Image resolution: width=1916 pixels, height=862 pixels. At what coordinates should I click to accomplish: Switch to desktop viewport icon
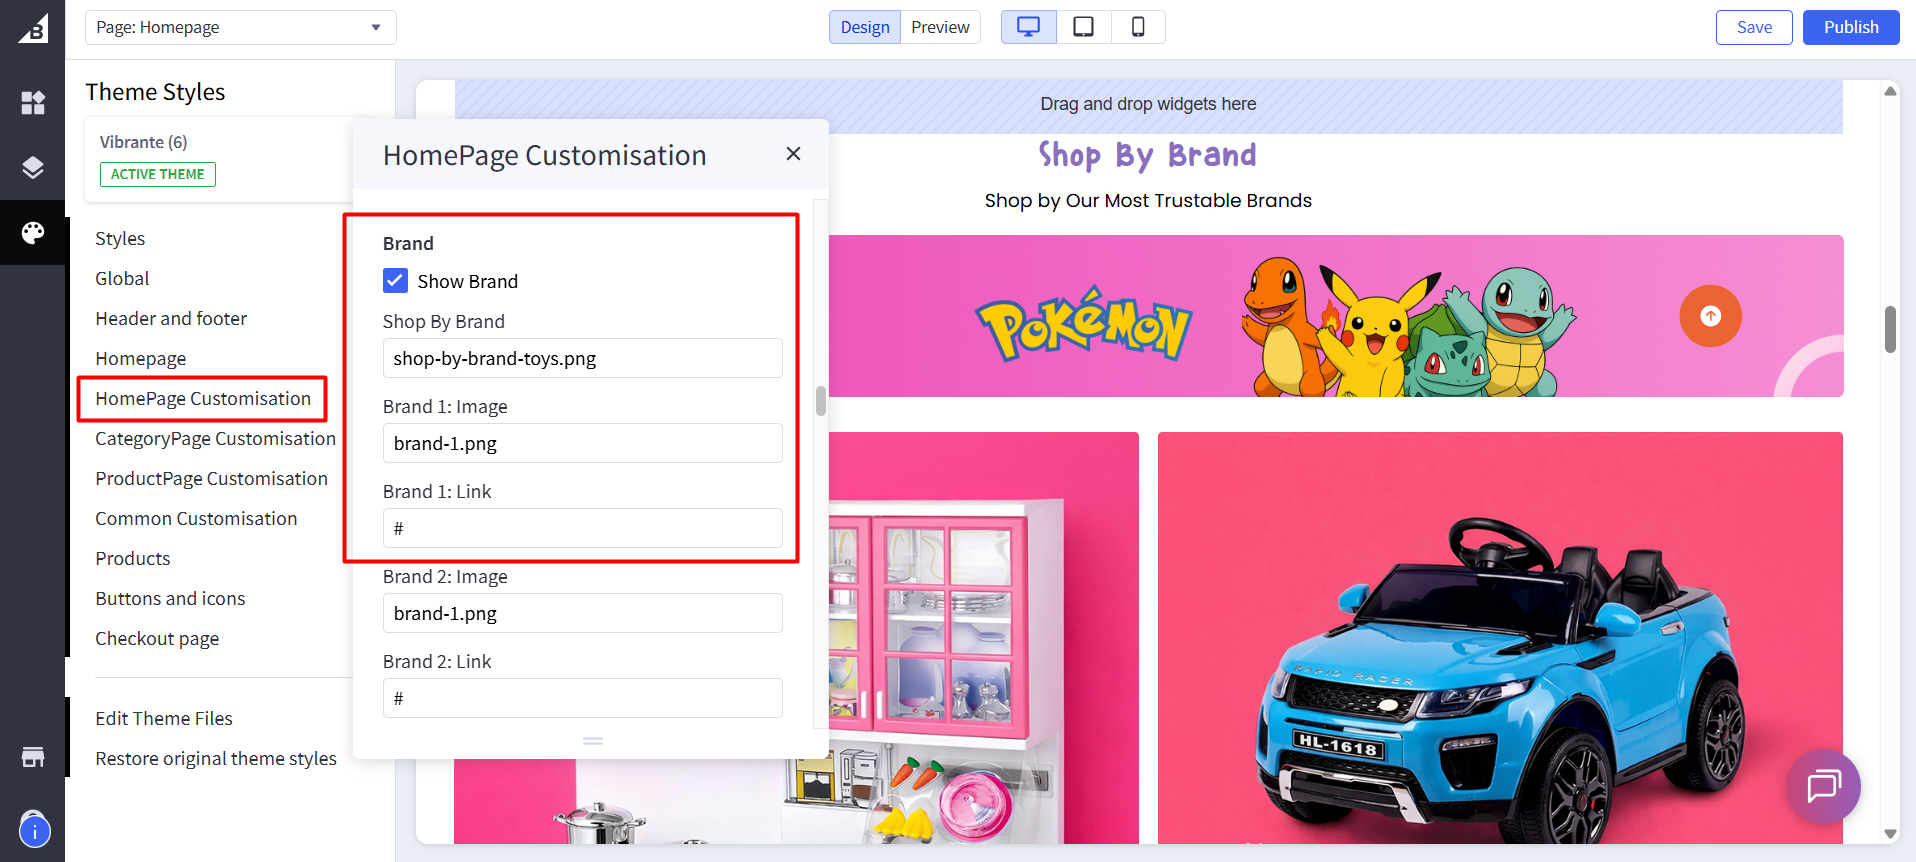(1028, 27)
